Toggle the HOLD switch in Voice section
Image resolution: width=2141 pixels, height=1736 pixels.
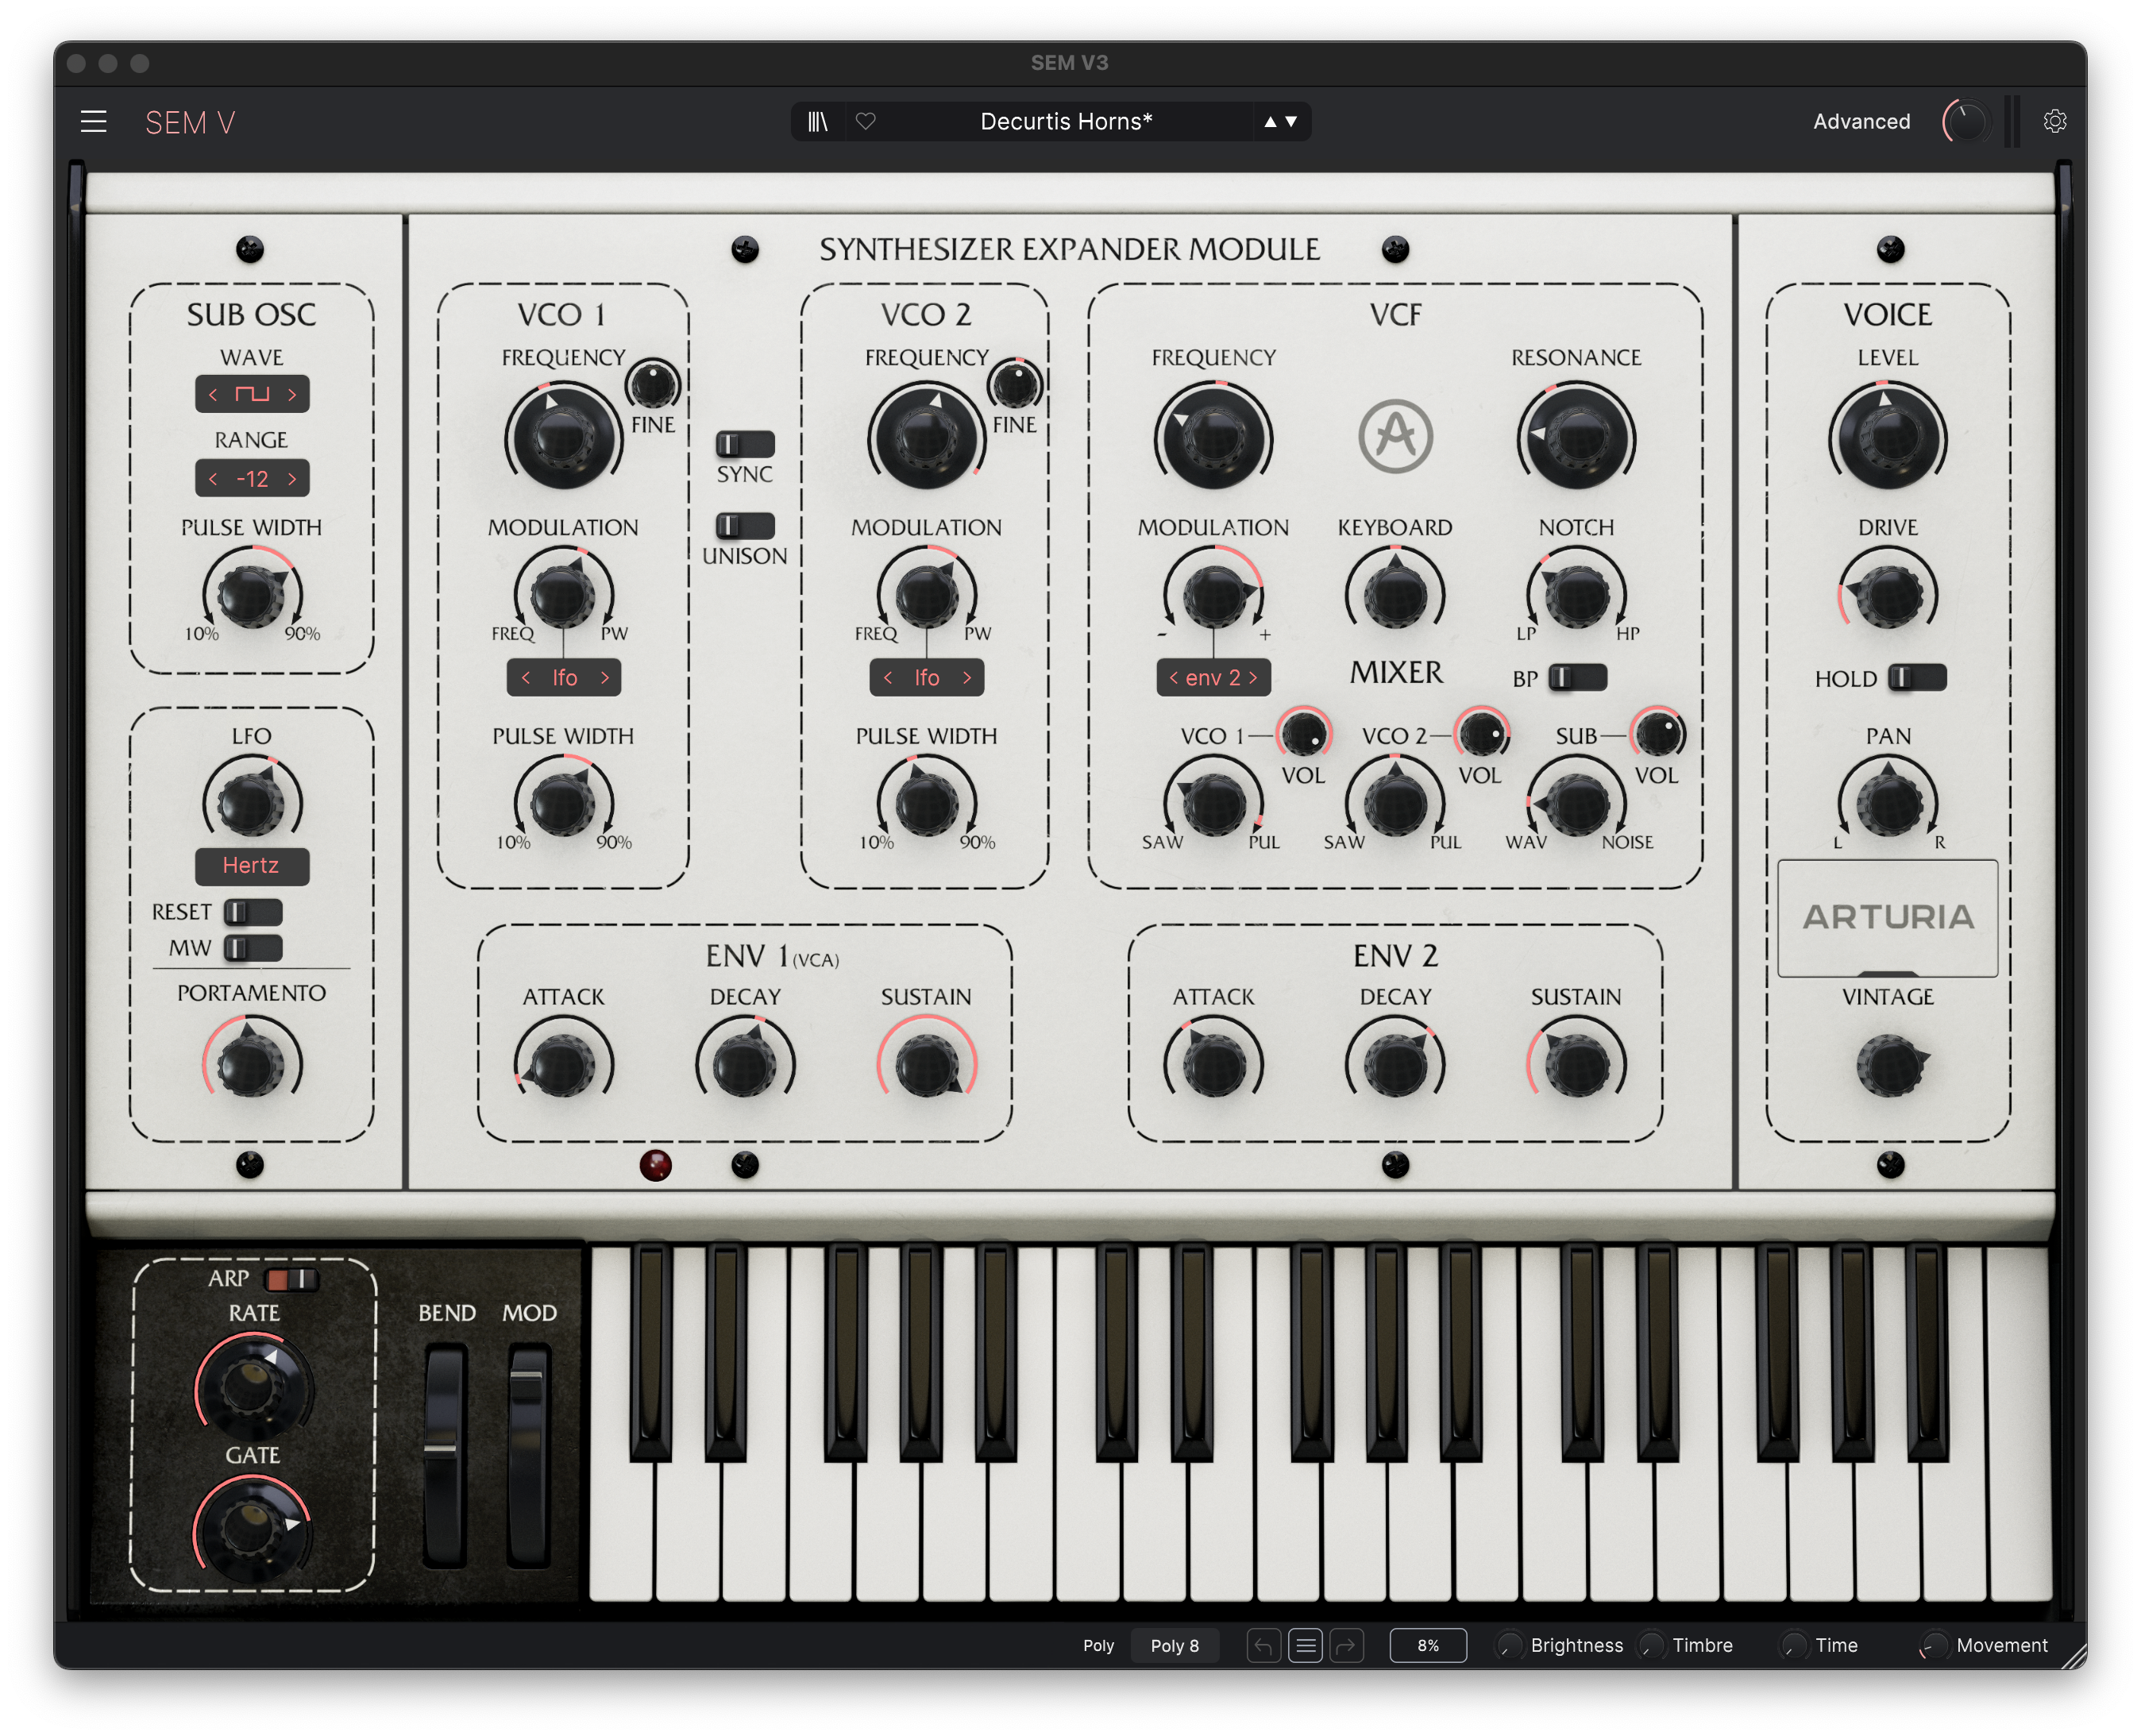click(x=1917, y=678)
